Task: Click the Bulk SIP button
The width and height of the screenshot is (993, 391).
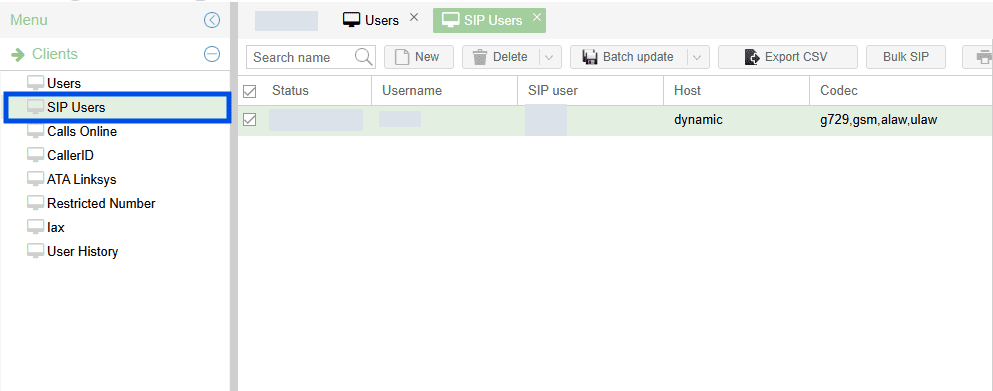Action: (906, 57)
